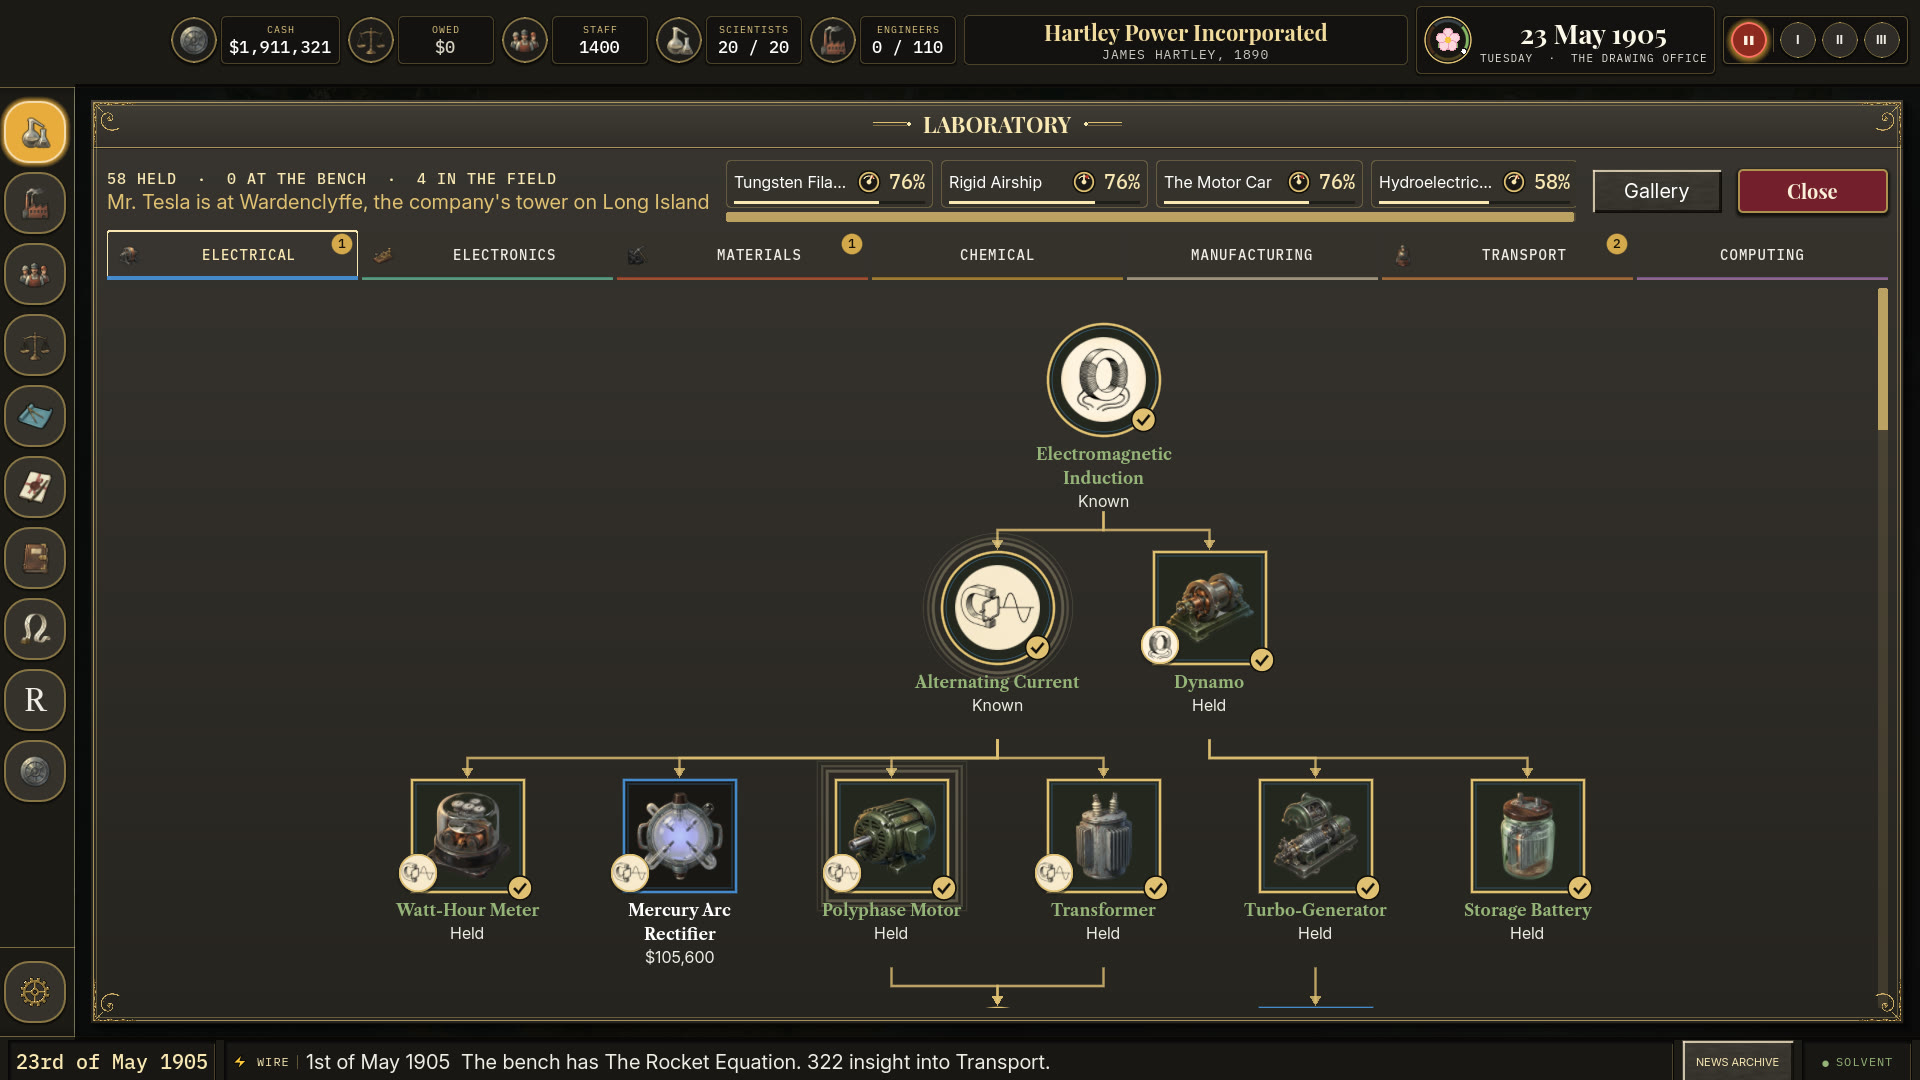Open the Laboratory flask sidebar icon
The width and height of the screenshot is (1920, 1080).
pyautogui.click(x=35, y=132)
